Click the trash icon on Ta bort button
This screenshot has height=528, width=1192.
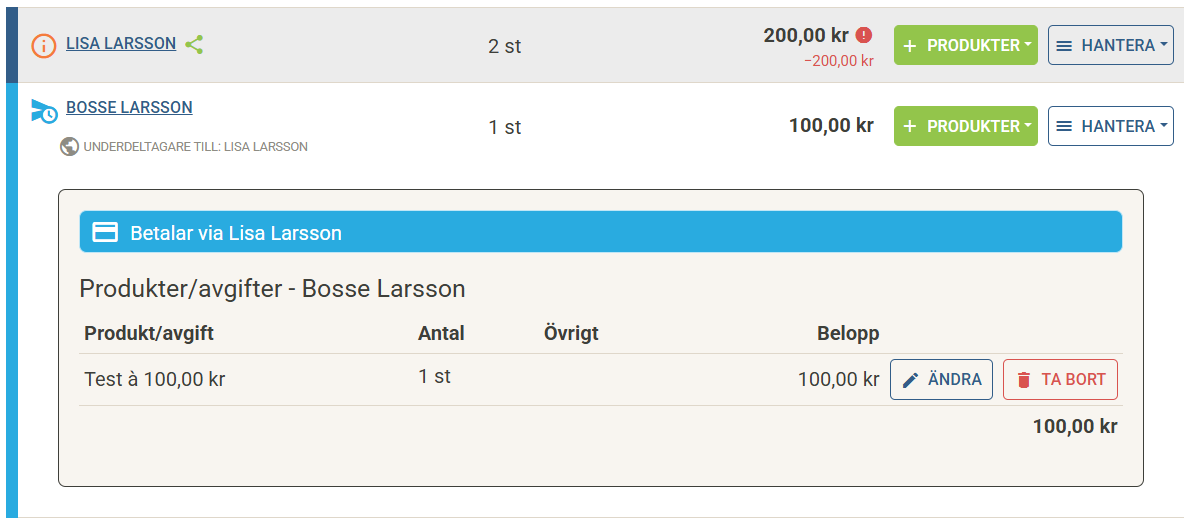pyautogui.click(x=1023, y=380)
